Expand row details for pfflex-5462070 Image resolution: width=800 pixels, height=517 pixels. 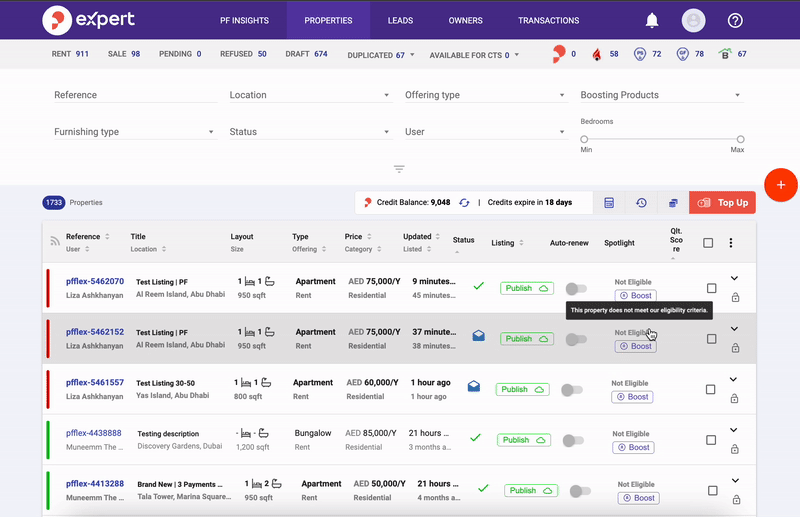coord(734,278)
